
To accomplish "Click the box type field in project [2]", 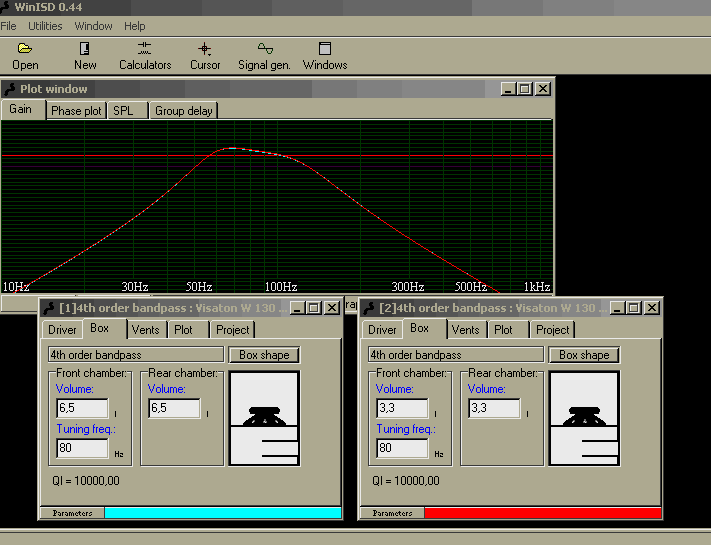I will click(456, 355).
